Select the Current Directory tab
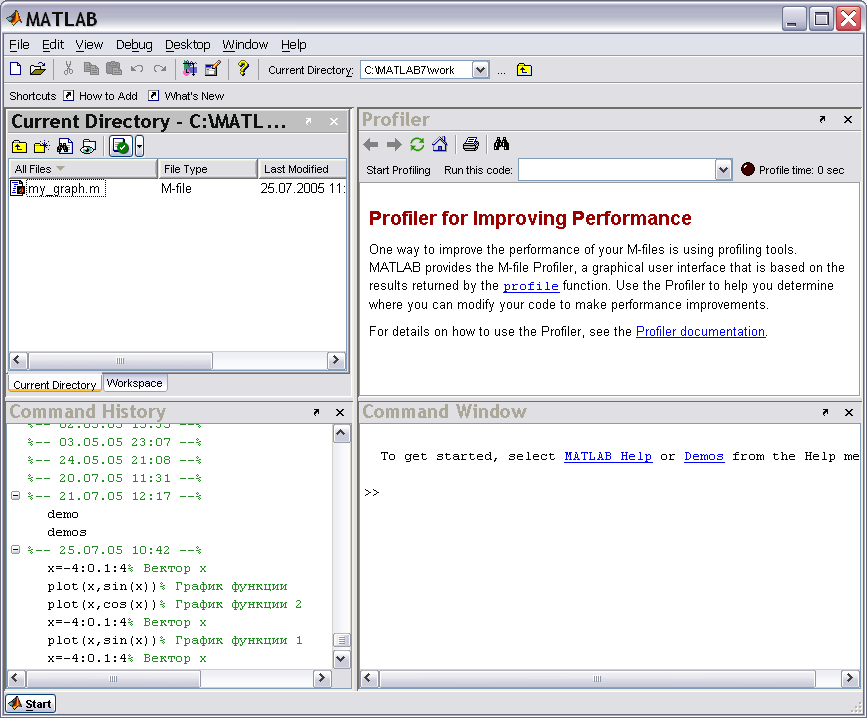This screenshot has height=718, width=867. [55, 384]
